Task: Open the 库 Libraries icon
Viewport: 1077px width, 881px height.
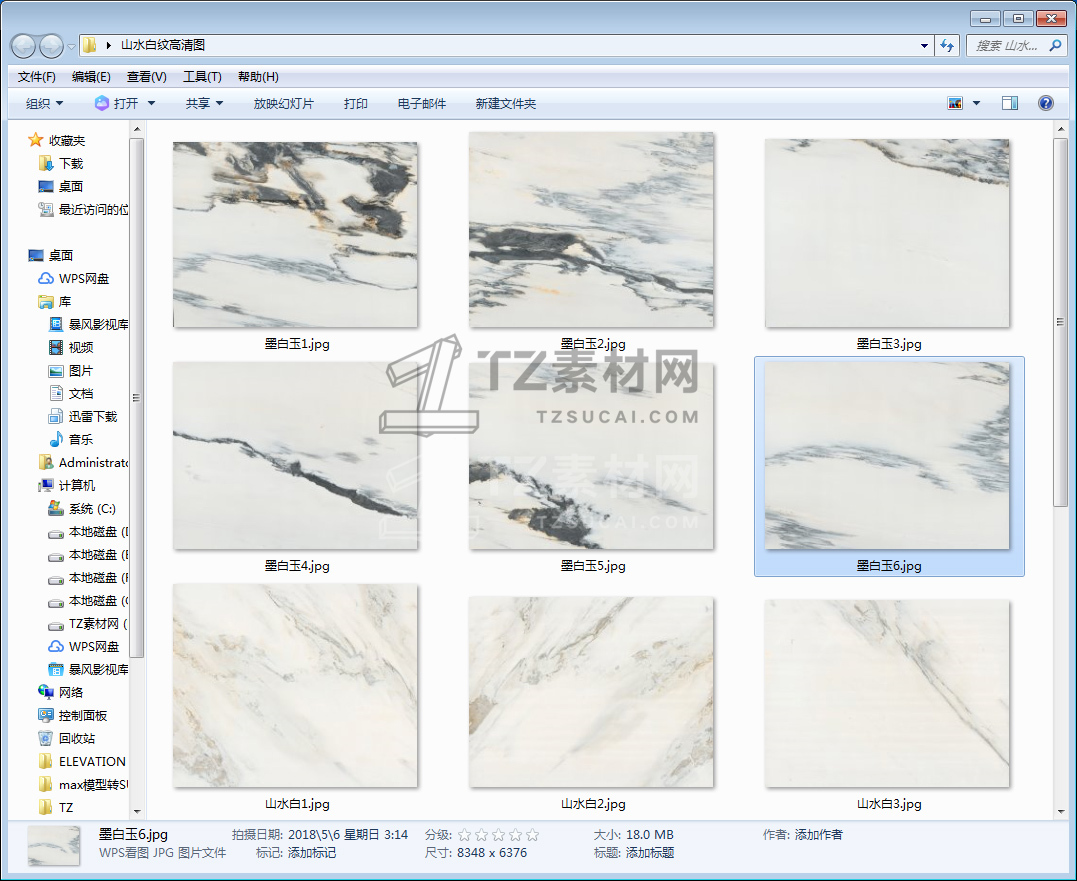Action: click(x=46, y=301)
